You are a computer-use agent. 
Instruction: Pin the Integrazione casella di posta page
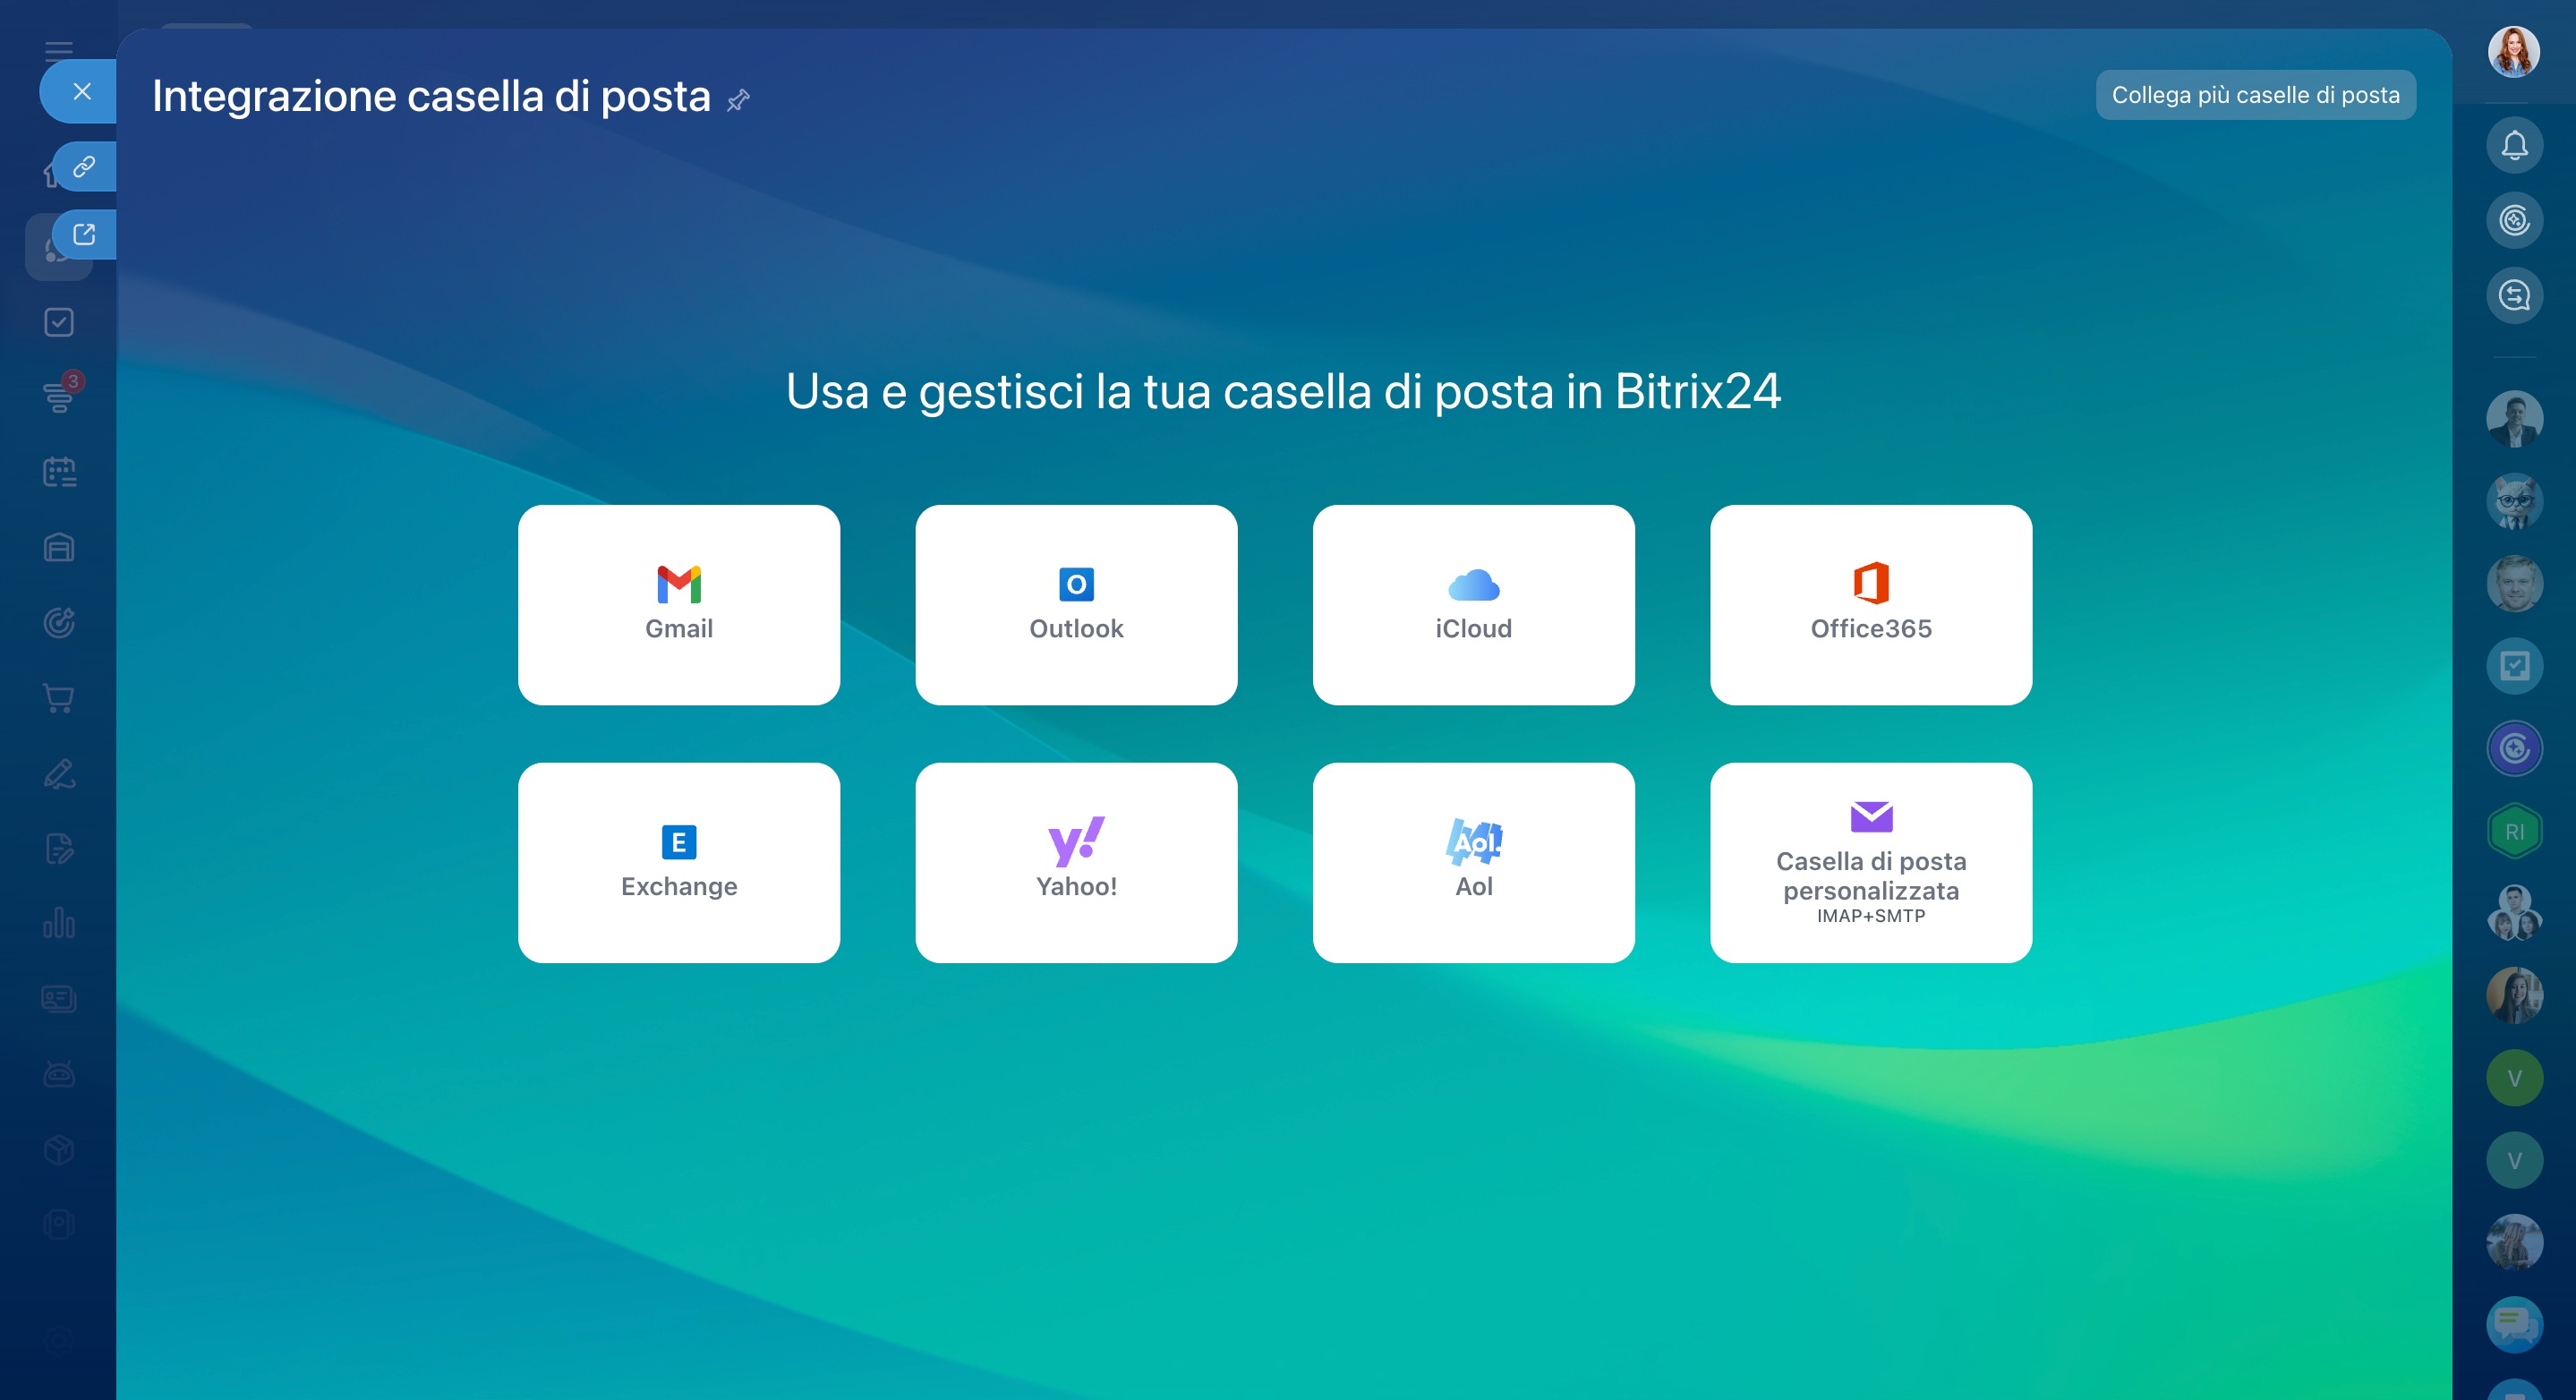(x=738, y=100)
